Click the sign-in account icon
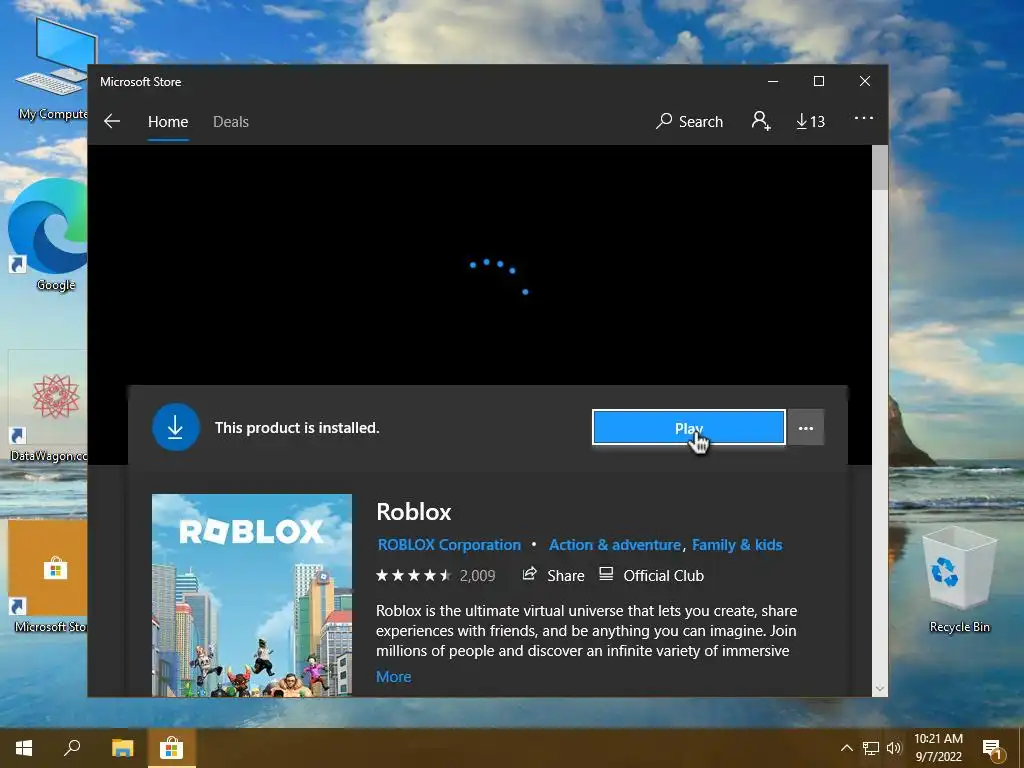 [x=761, y=121]
